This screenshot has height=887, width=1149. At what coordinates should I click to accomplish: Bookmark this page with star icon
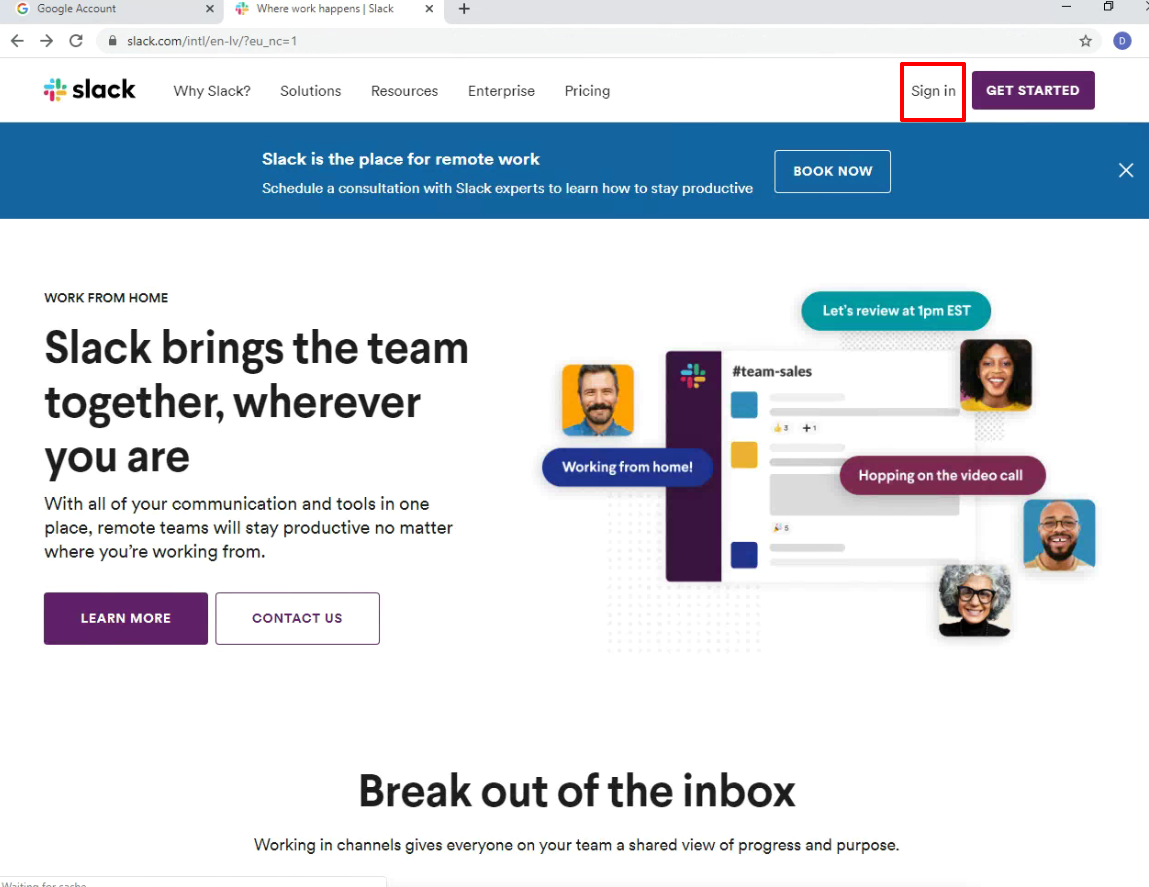[x=1085, y=41]
